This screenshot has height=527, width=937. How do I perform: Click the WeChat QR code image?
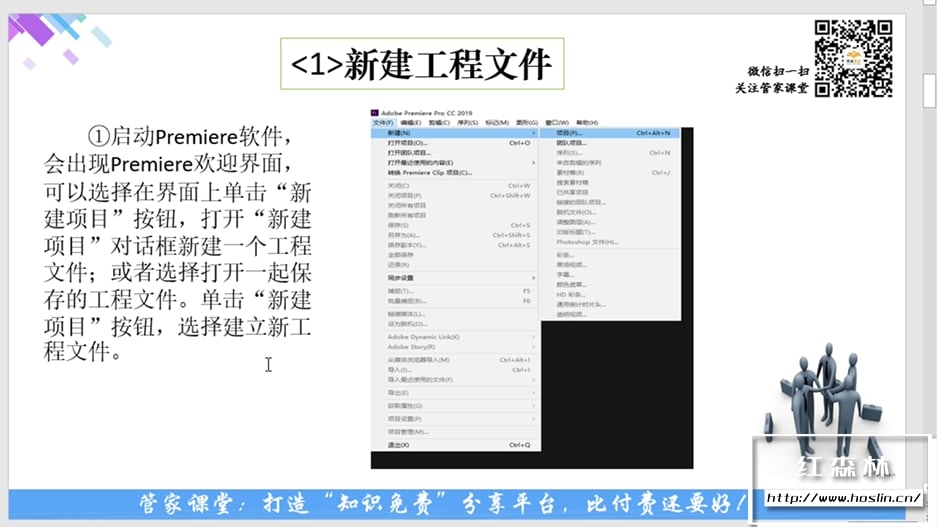click(853, 59)
